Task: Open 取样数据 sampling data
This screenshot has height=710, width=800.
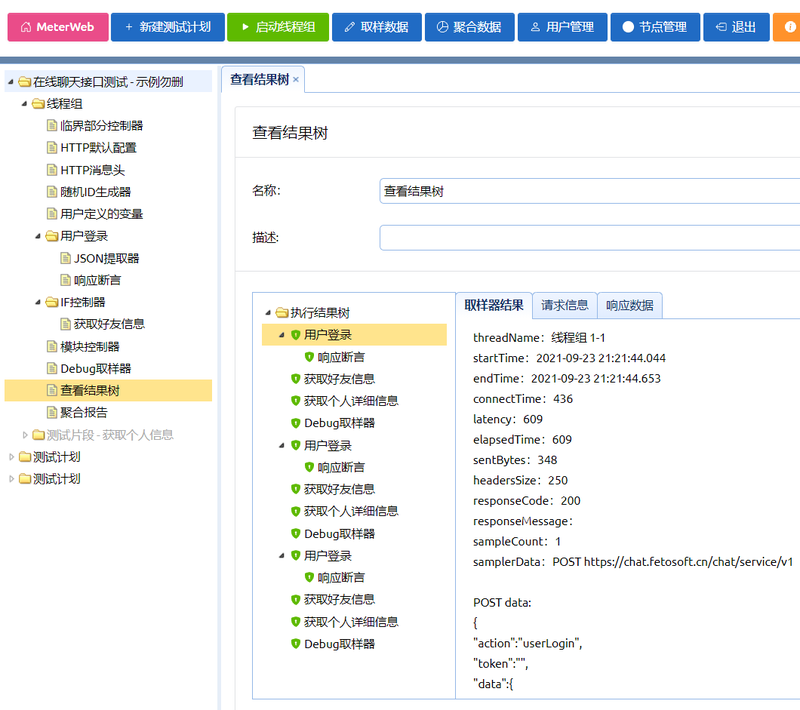Action: pyautogui.click(x=377, y=27)
